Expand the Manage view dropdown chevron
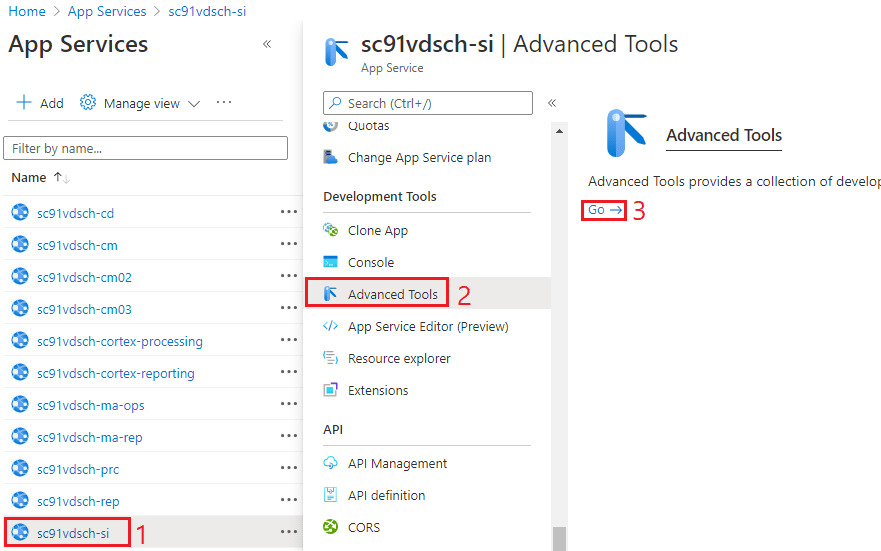The height and width of the screenshot is (551, 881). click(x=194, y=104)
